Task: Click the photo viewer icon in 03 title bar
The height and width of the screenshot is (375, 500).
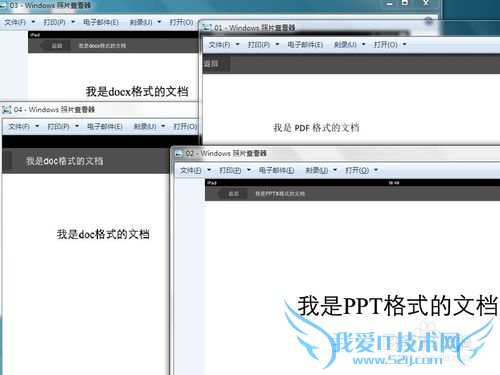Action: pyautogui.click(x=3, y=5)
